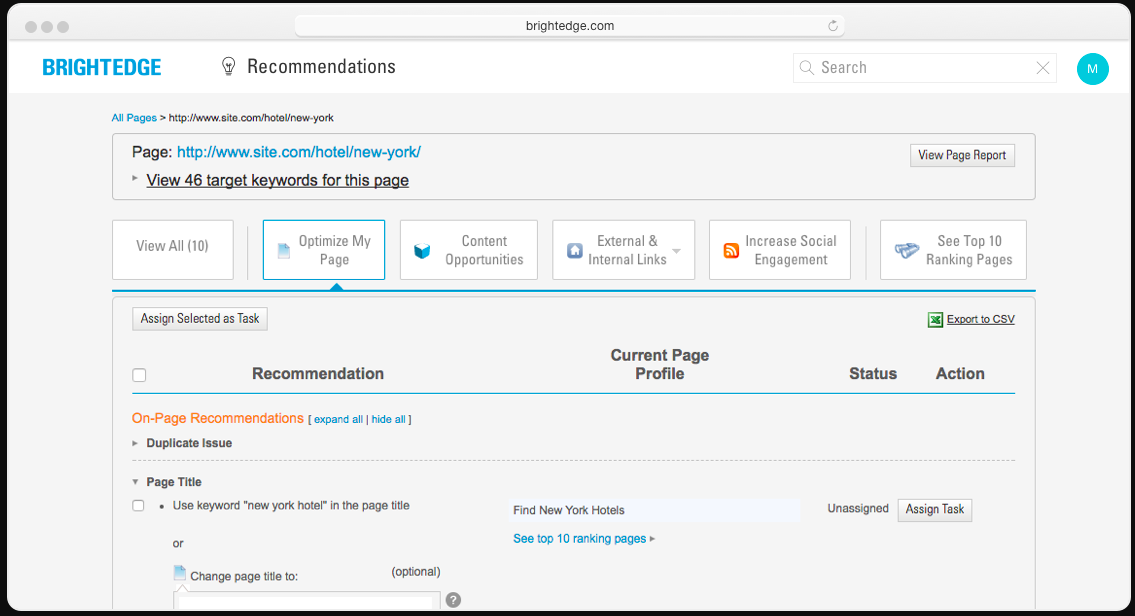
Task: Check the select-all checkbox in the header row
Action: (139, 374)
